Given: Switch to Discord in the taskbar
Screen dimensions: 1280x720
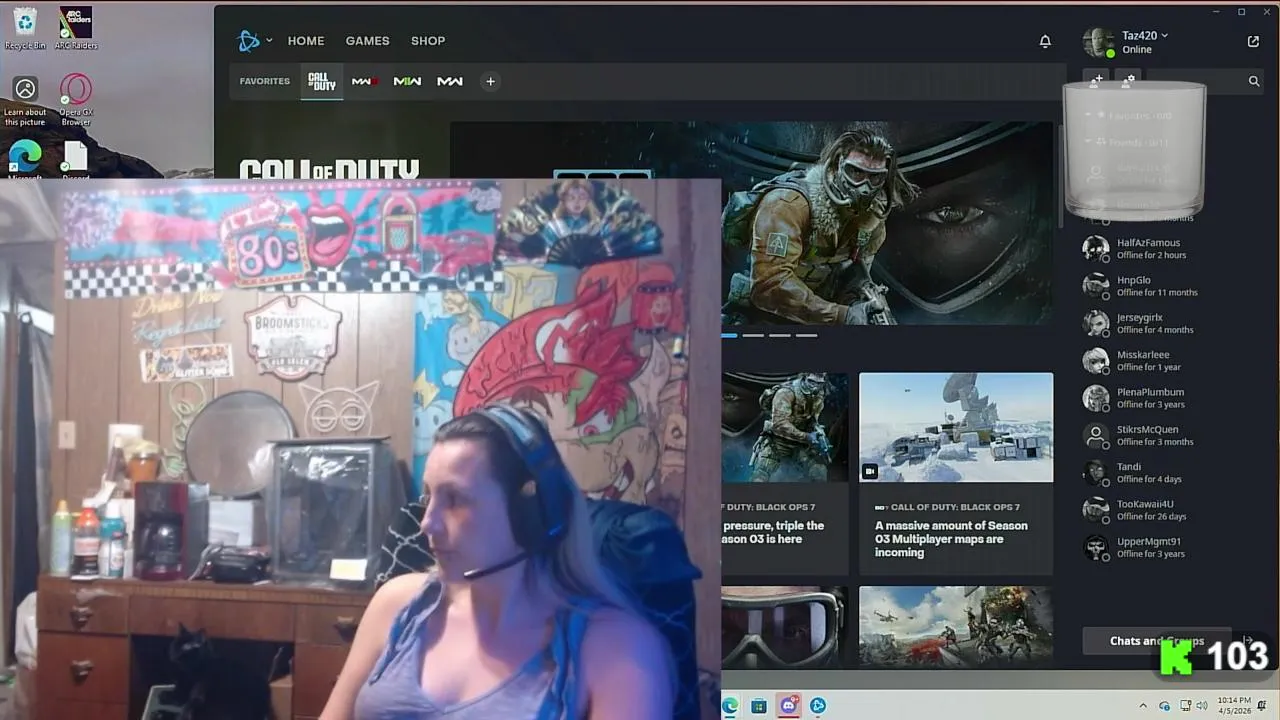Looking at the screenshot, I should (789, 706).
